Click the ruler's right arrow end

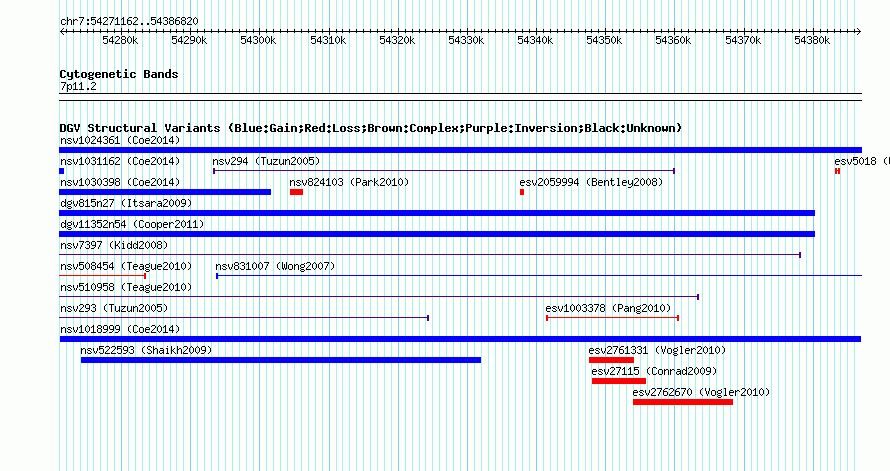tap(858, 32)
